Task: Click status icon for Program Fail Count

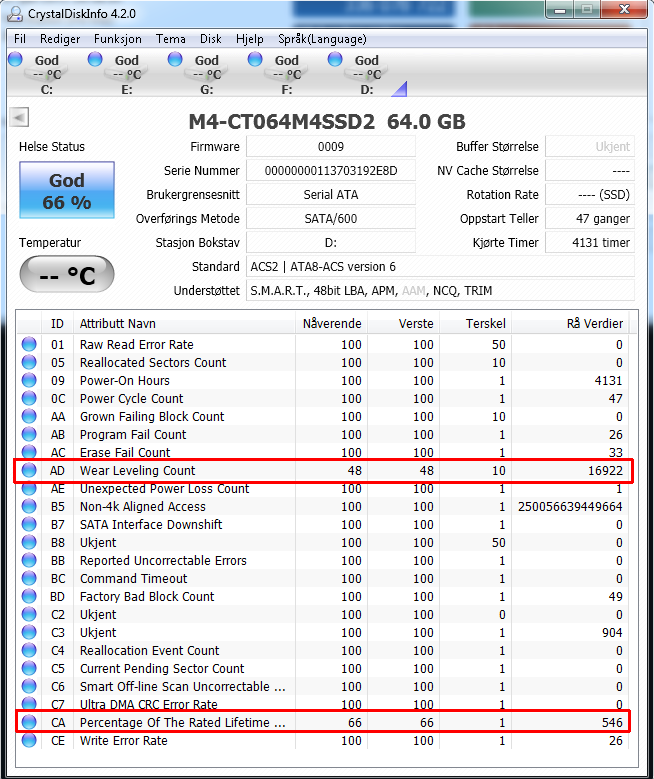Action: (29, 434)
